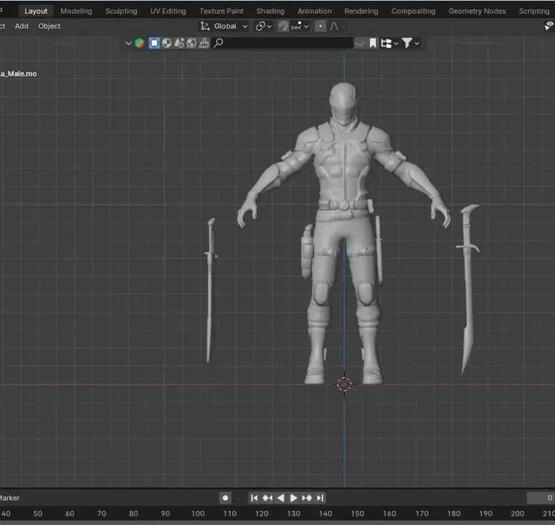Image resolution: width=555 pixels, height=525 pixels.
Task: Play the animation forward
Action: pos(293,498)
